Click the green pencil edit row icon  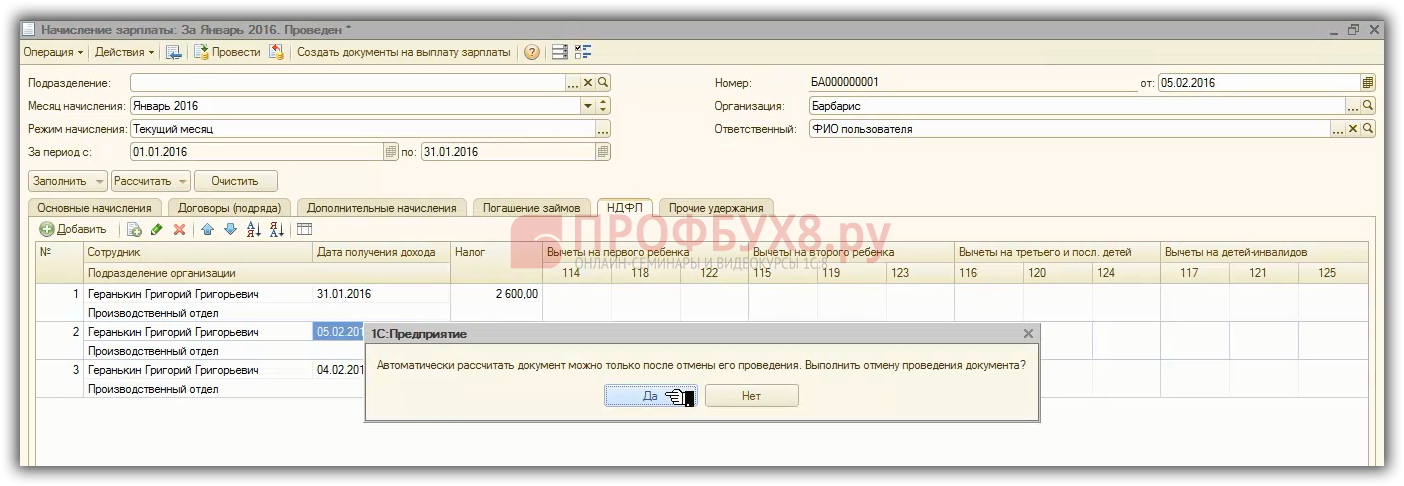(x=156, y=230)
